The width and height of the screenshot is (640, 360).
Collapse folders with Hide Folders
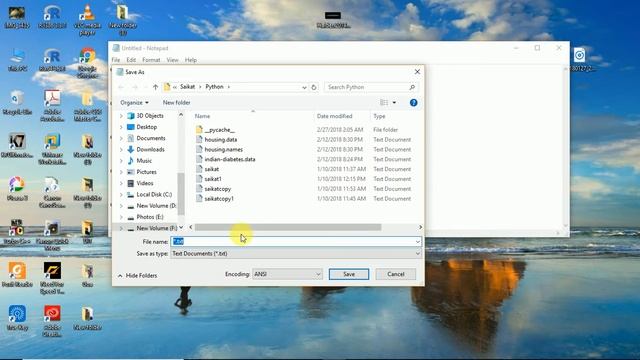click(x=138, y=276)
